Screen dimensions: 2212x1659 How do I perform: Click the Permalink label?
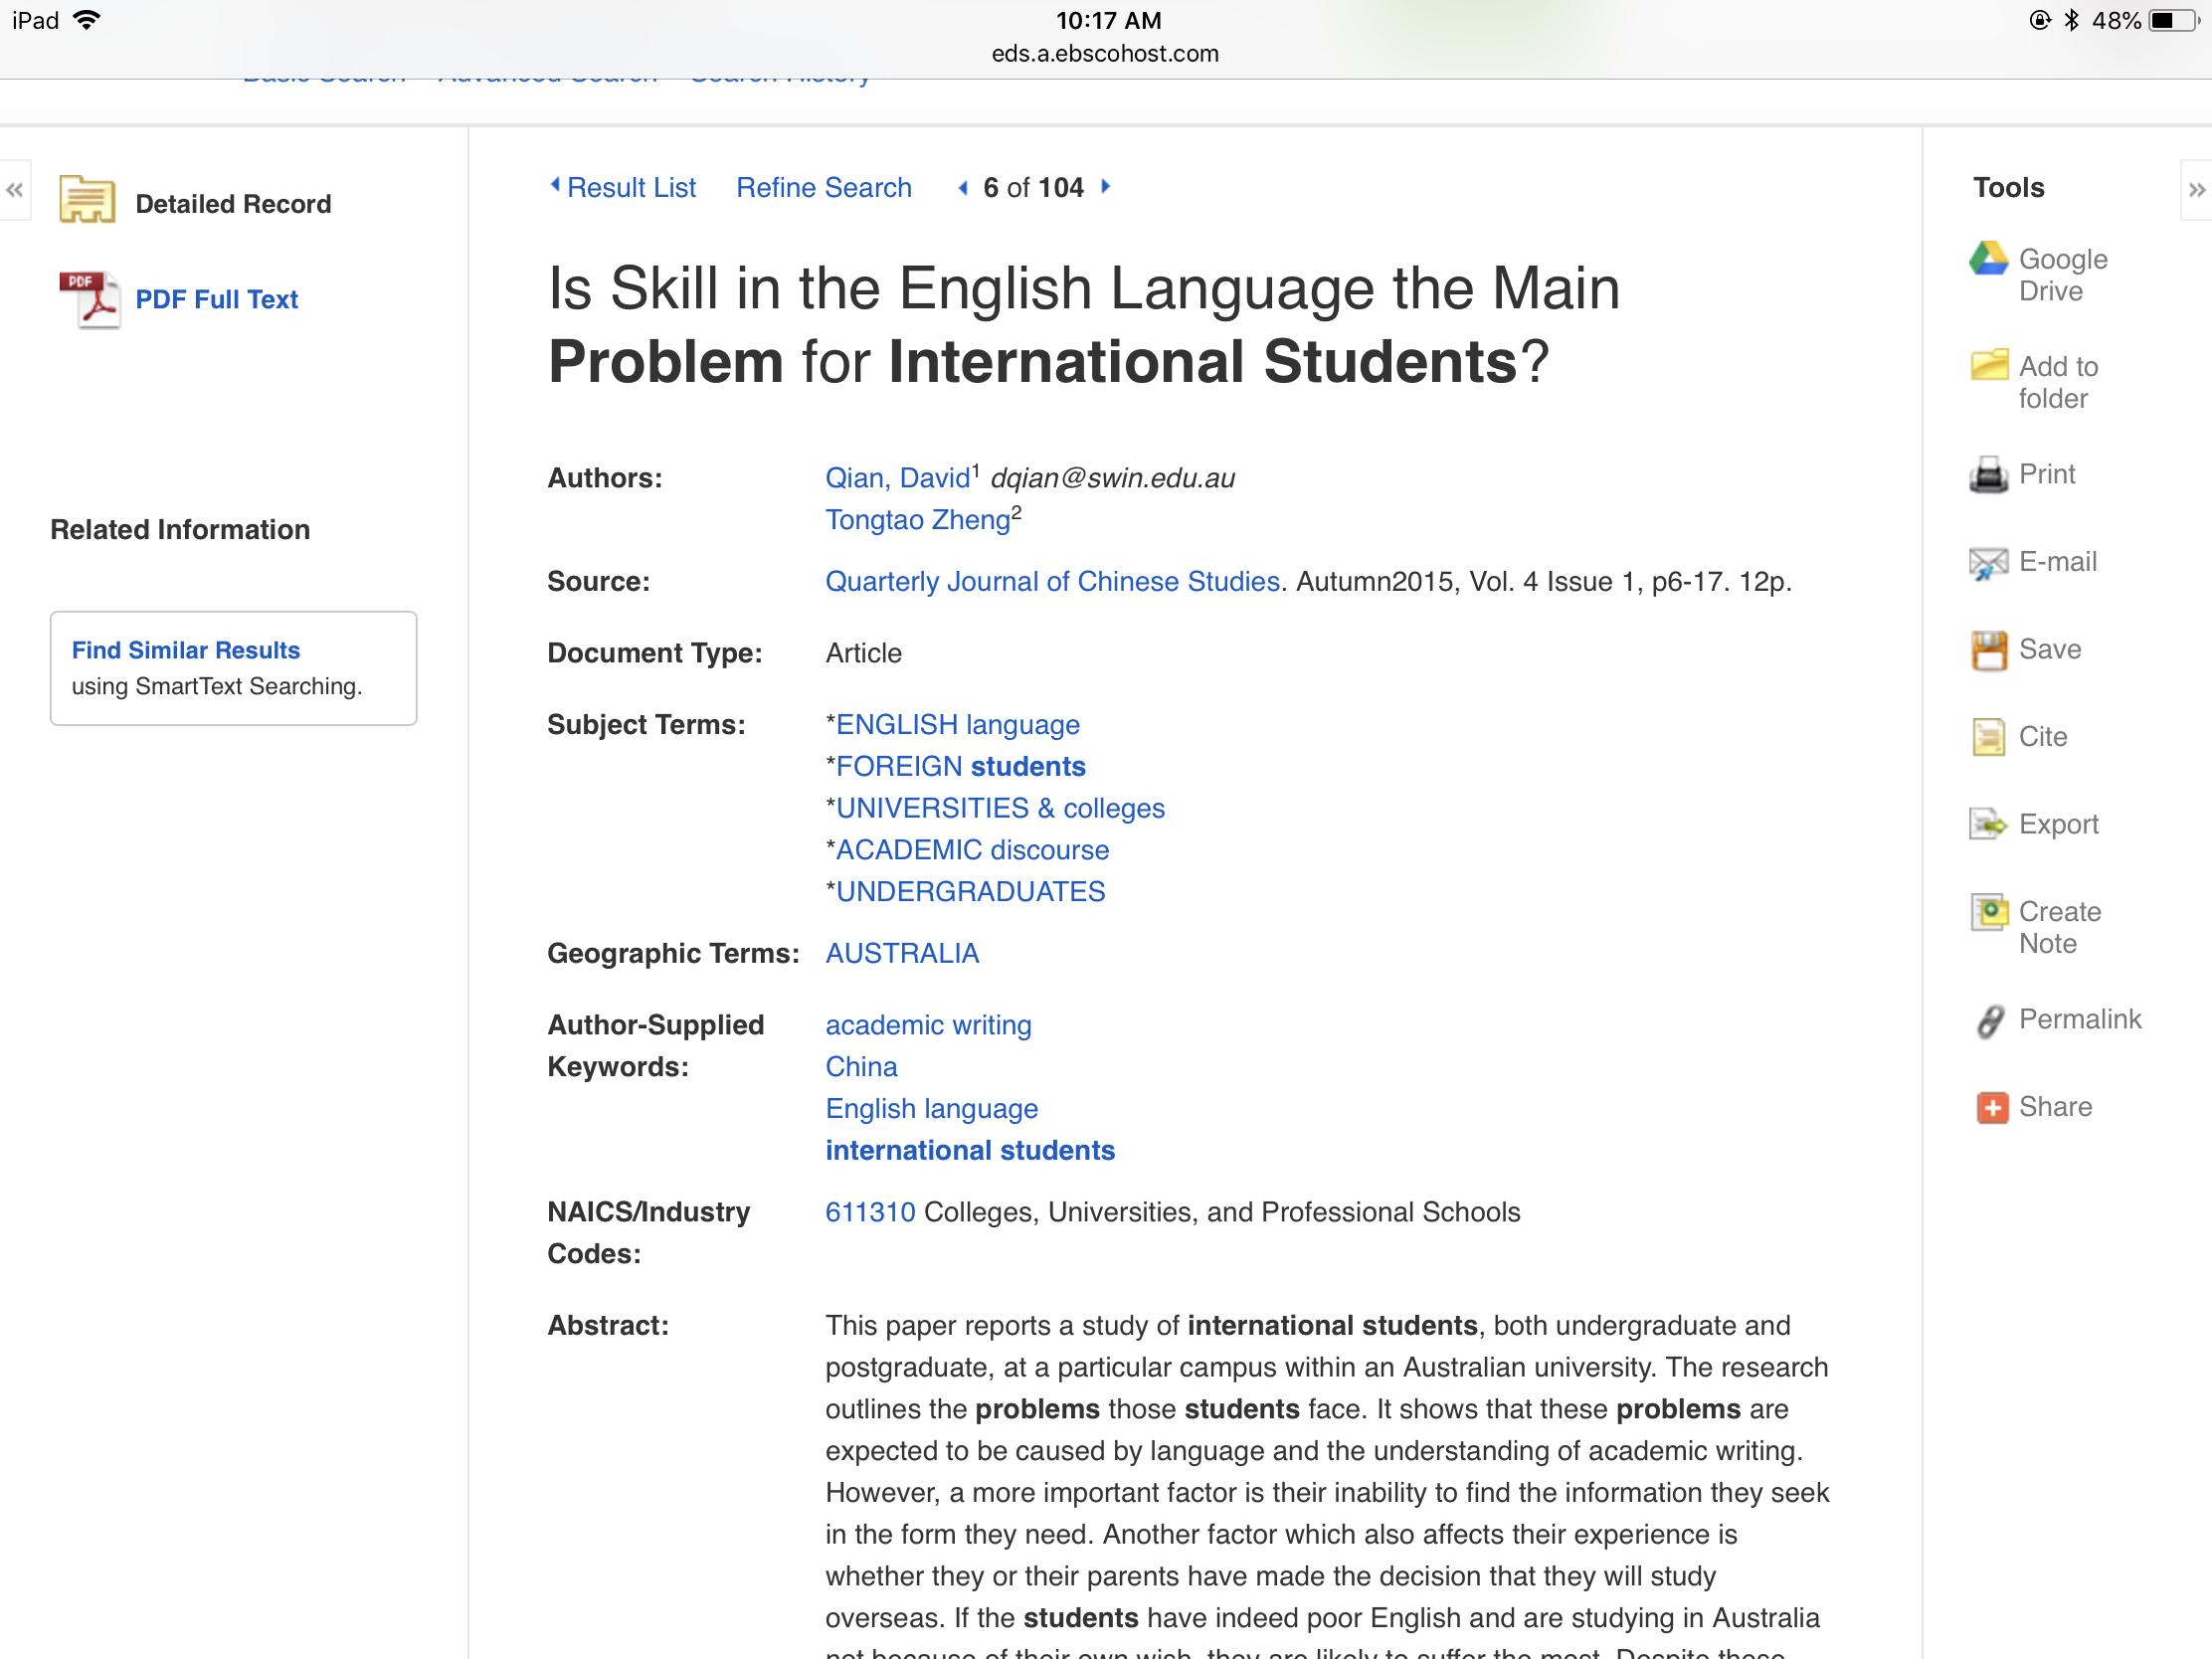(x=2079, y=1020)
